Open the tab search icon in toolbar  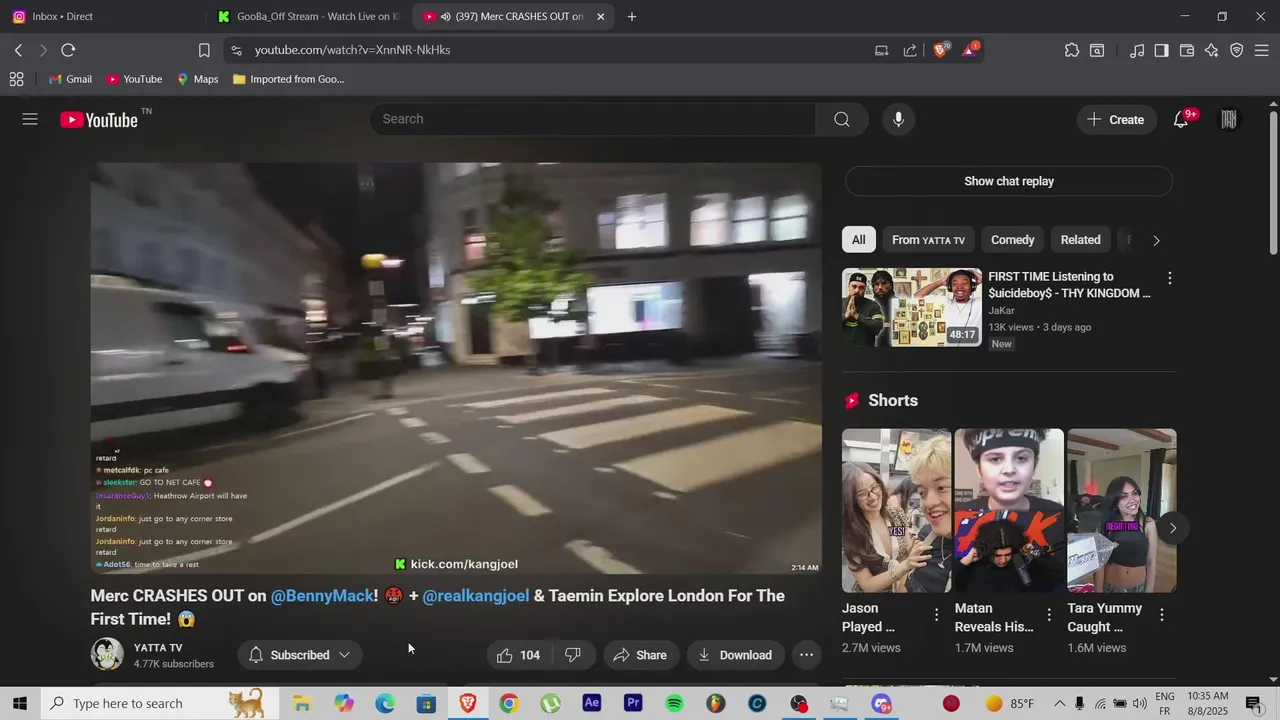pos(1097,50)
